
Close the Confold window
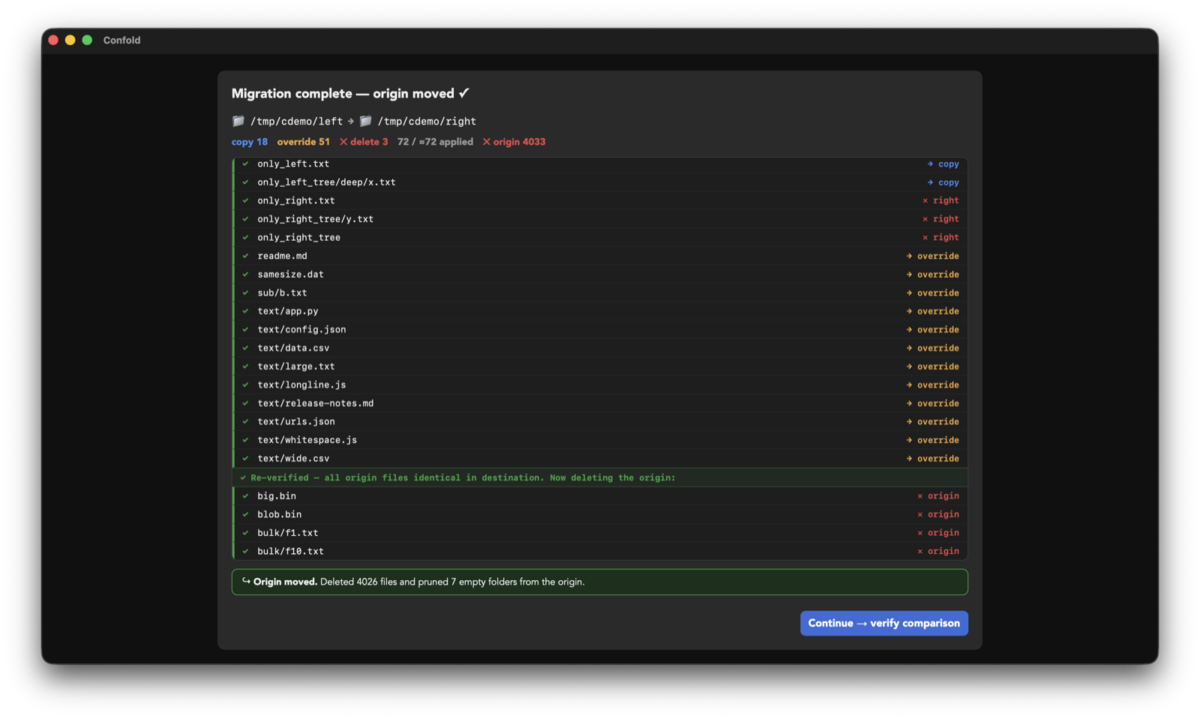(53, 40)
